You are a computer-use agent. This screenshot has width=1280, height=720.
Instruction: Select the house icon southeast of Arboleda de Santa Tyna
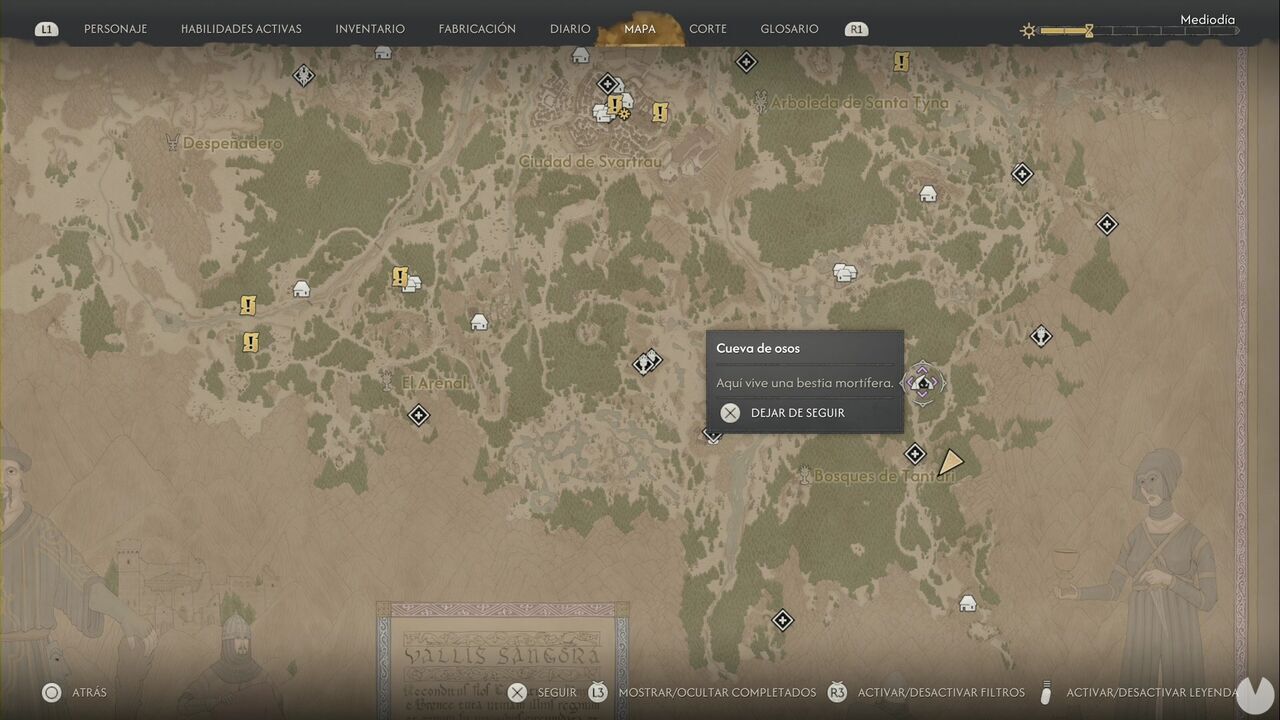928,194
